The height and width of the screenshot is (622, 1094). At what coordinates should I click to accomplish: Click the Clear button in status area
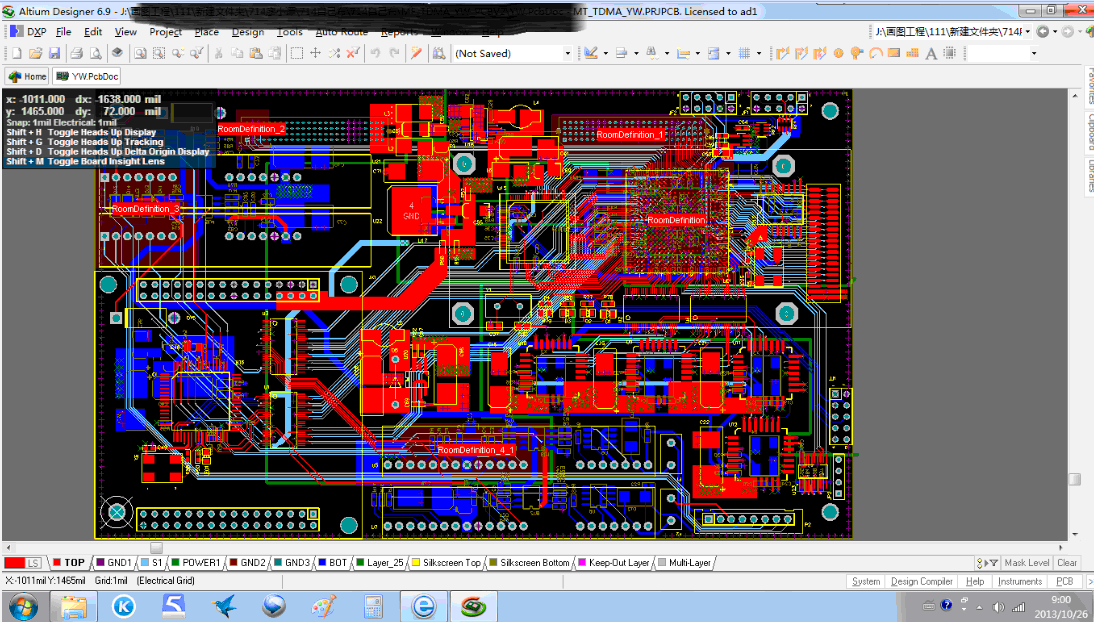(1068, 563)
